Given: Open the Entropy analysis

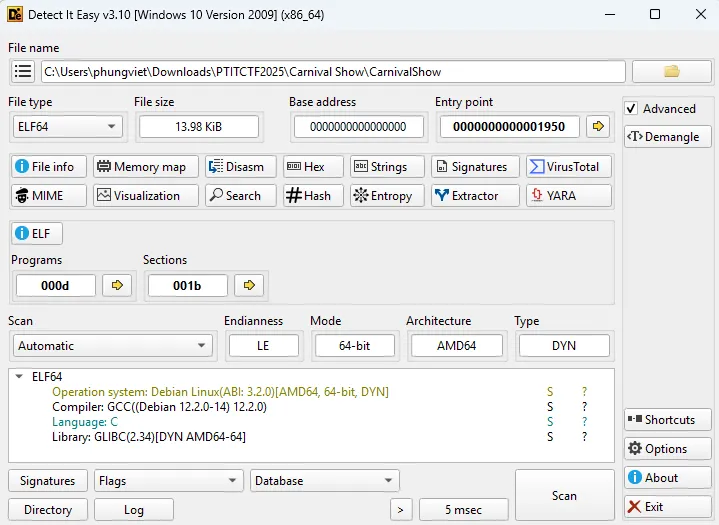Looking at the screenshot, I should point(383,196).
